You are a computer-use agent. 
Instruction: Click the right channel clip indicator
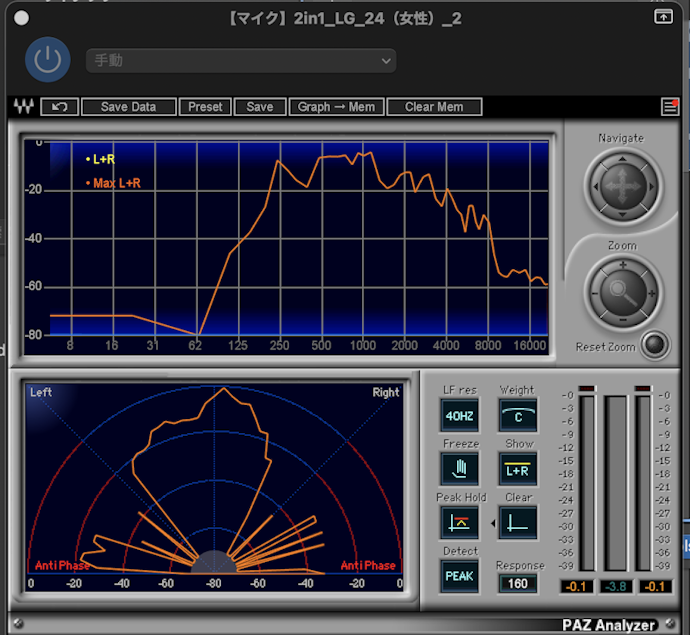click(x=643, y=388)
